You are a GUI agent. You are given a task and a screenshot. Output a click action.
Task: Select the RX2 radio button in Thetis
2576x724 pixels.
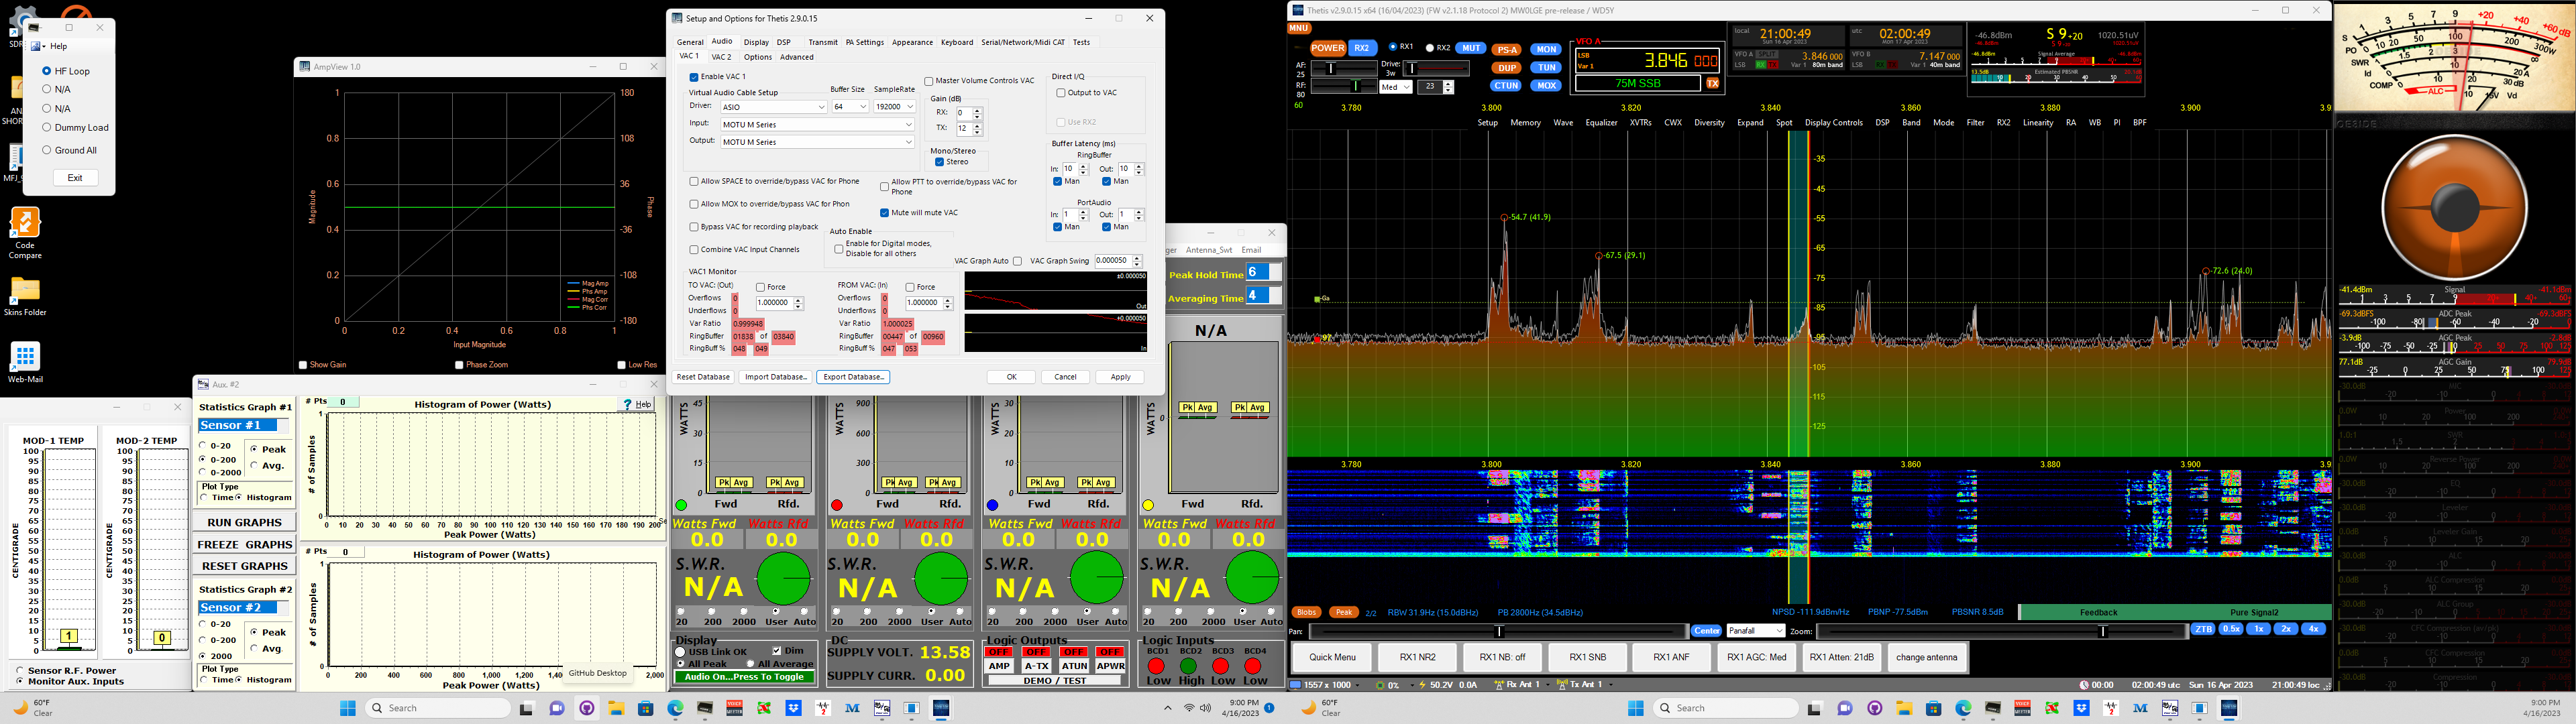coord(1430,48)
